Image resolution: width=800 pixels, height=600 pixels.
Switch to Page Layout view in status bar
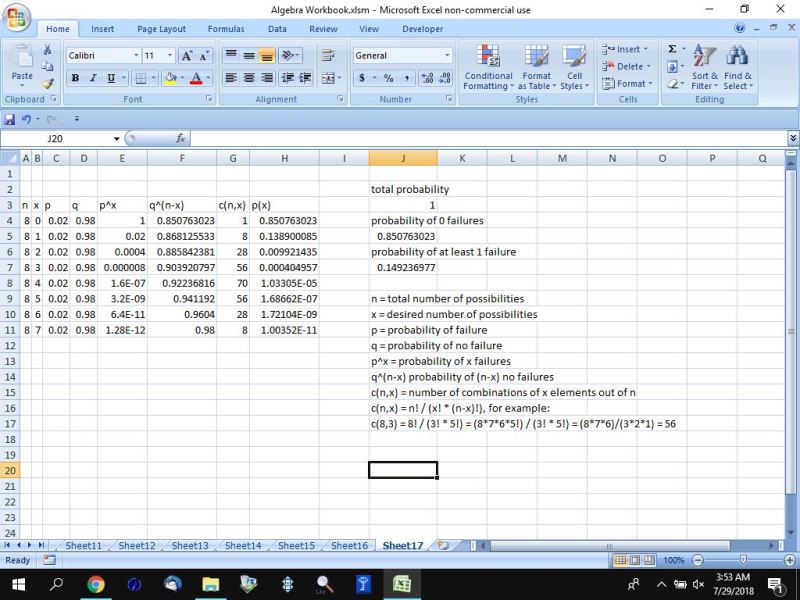[635, 560]
